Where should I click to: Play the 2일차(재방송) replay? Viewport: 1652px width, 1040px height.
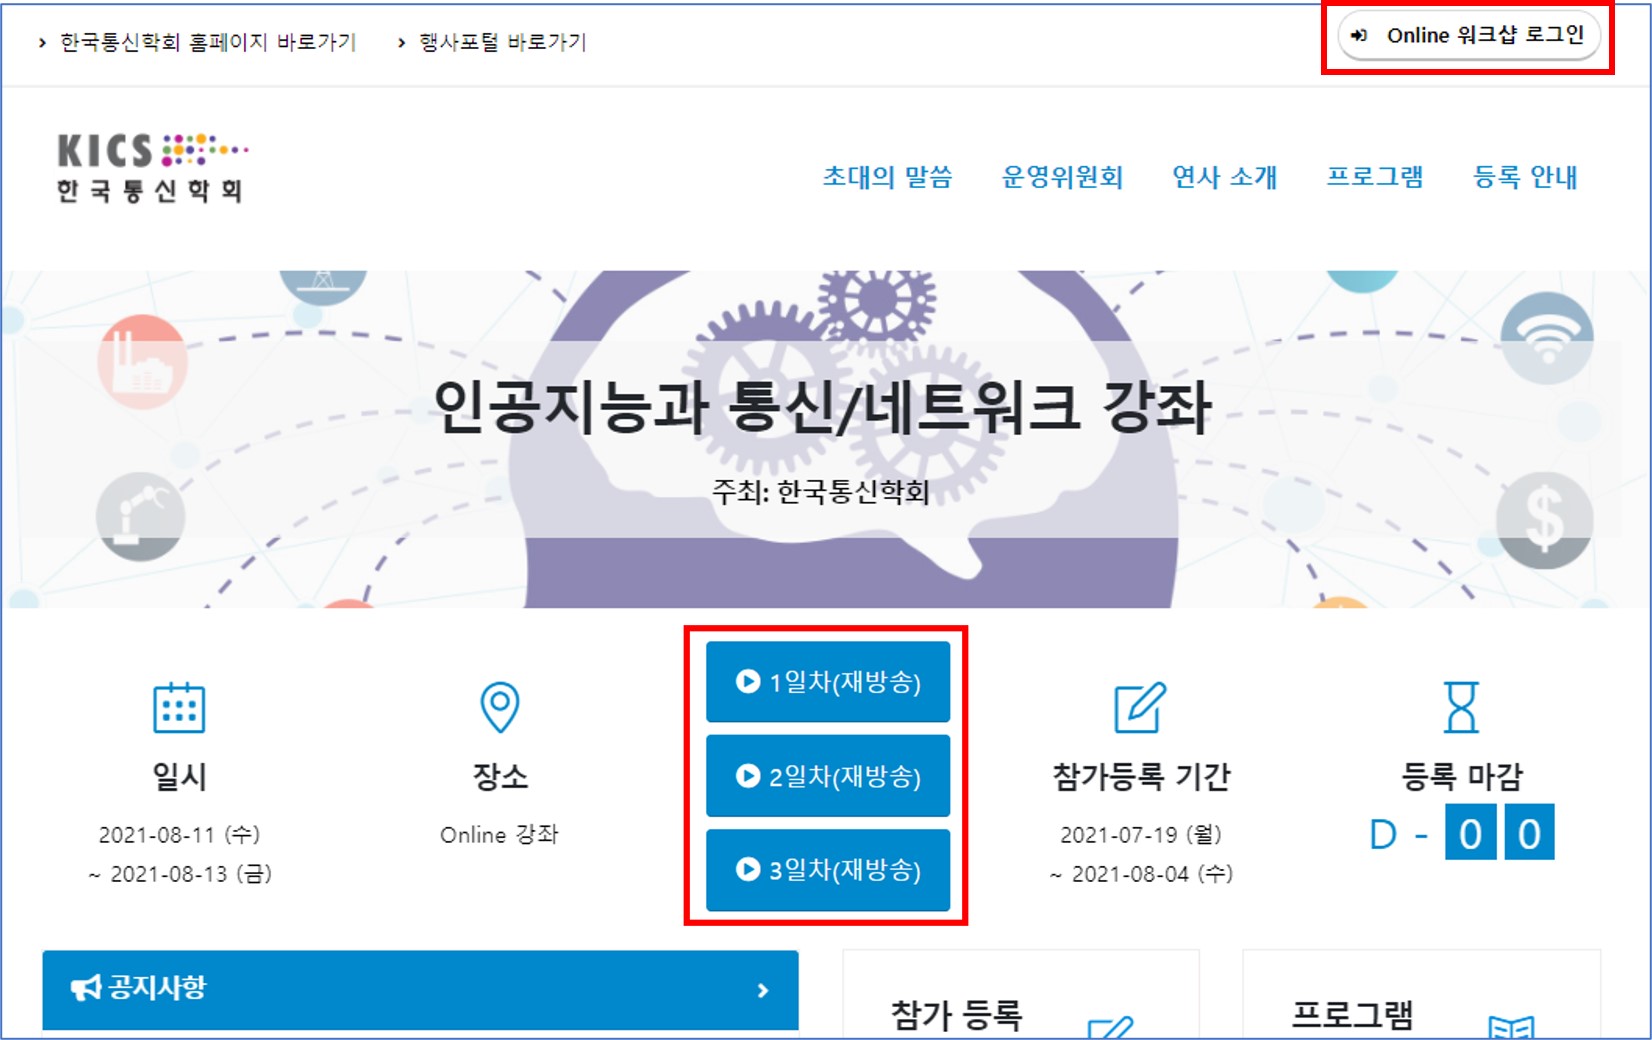[828, 776]
